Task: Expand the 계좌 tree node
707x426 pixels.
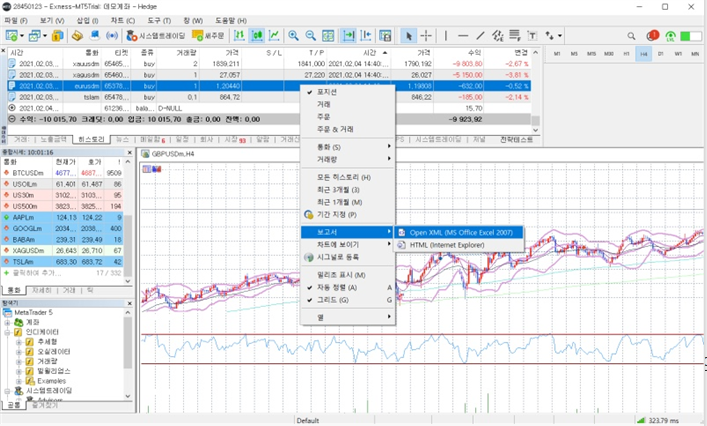Action: point(7,322)
